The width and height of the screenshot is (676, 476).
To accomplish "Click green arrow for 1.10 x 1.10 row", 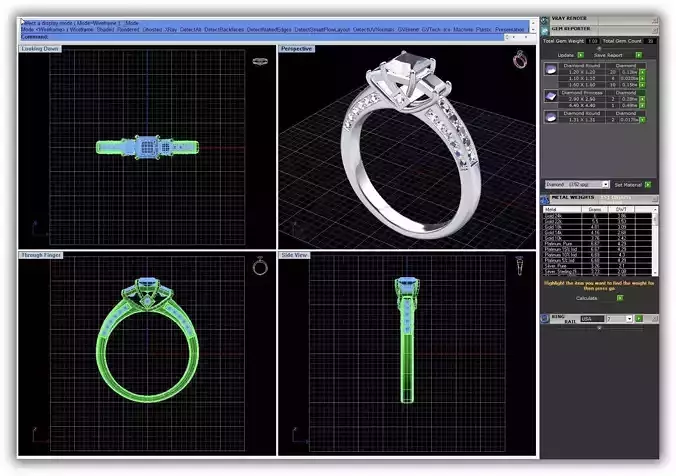I will pyautogui.click(x=642, y=78).
